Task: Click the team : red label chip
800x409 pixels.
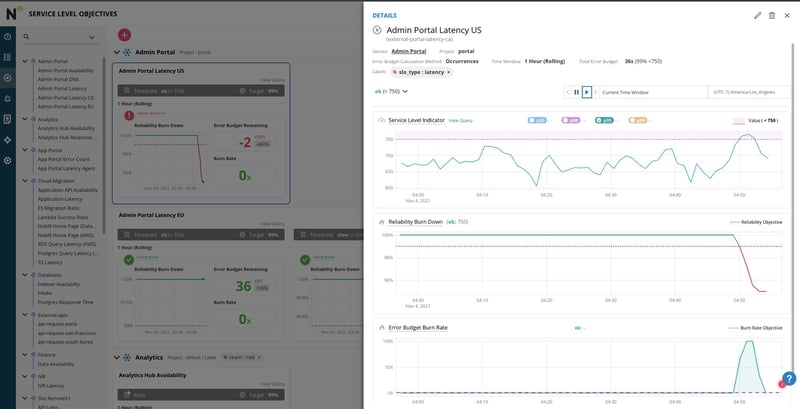Action: 242,357
